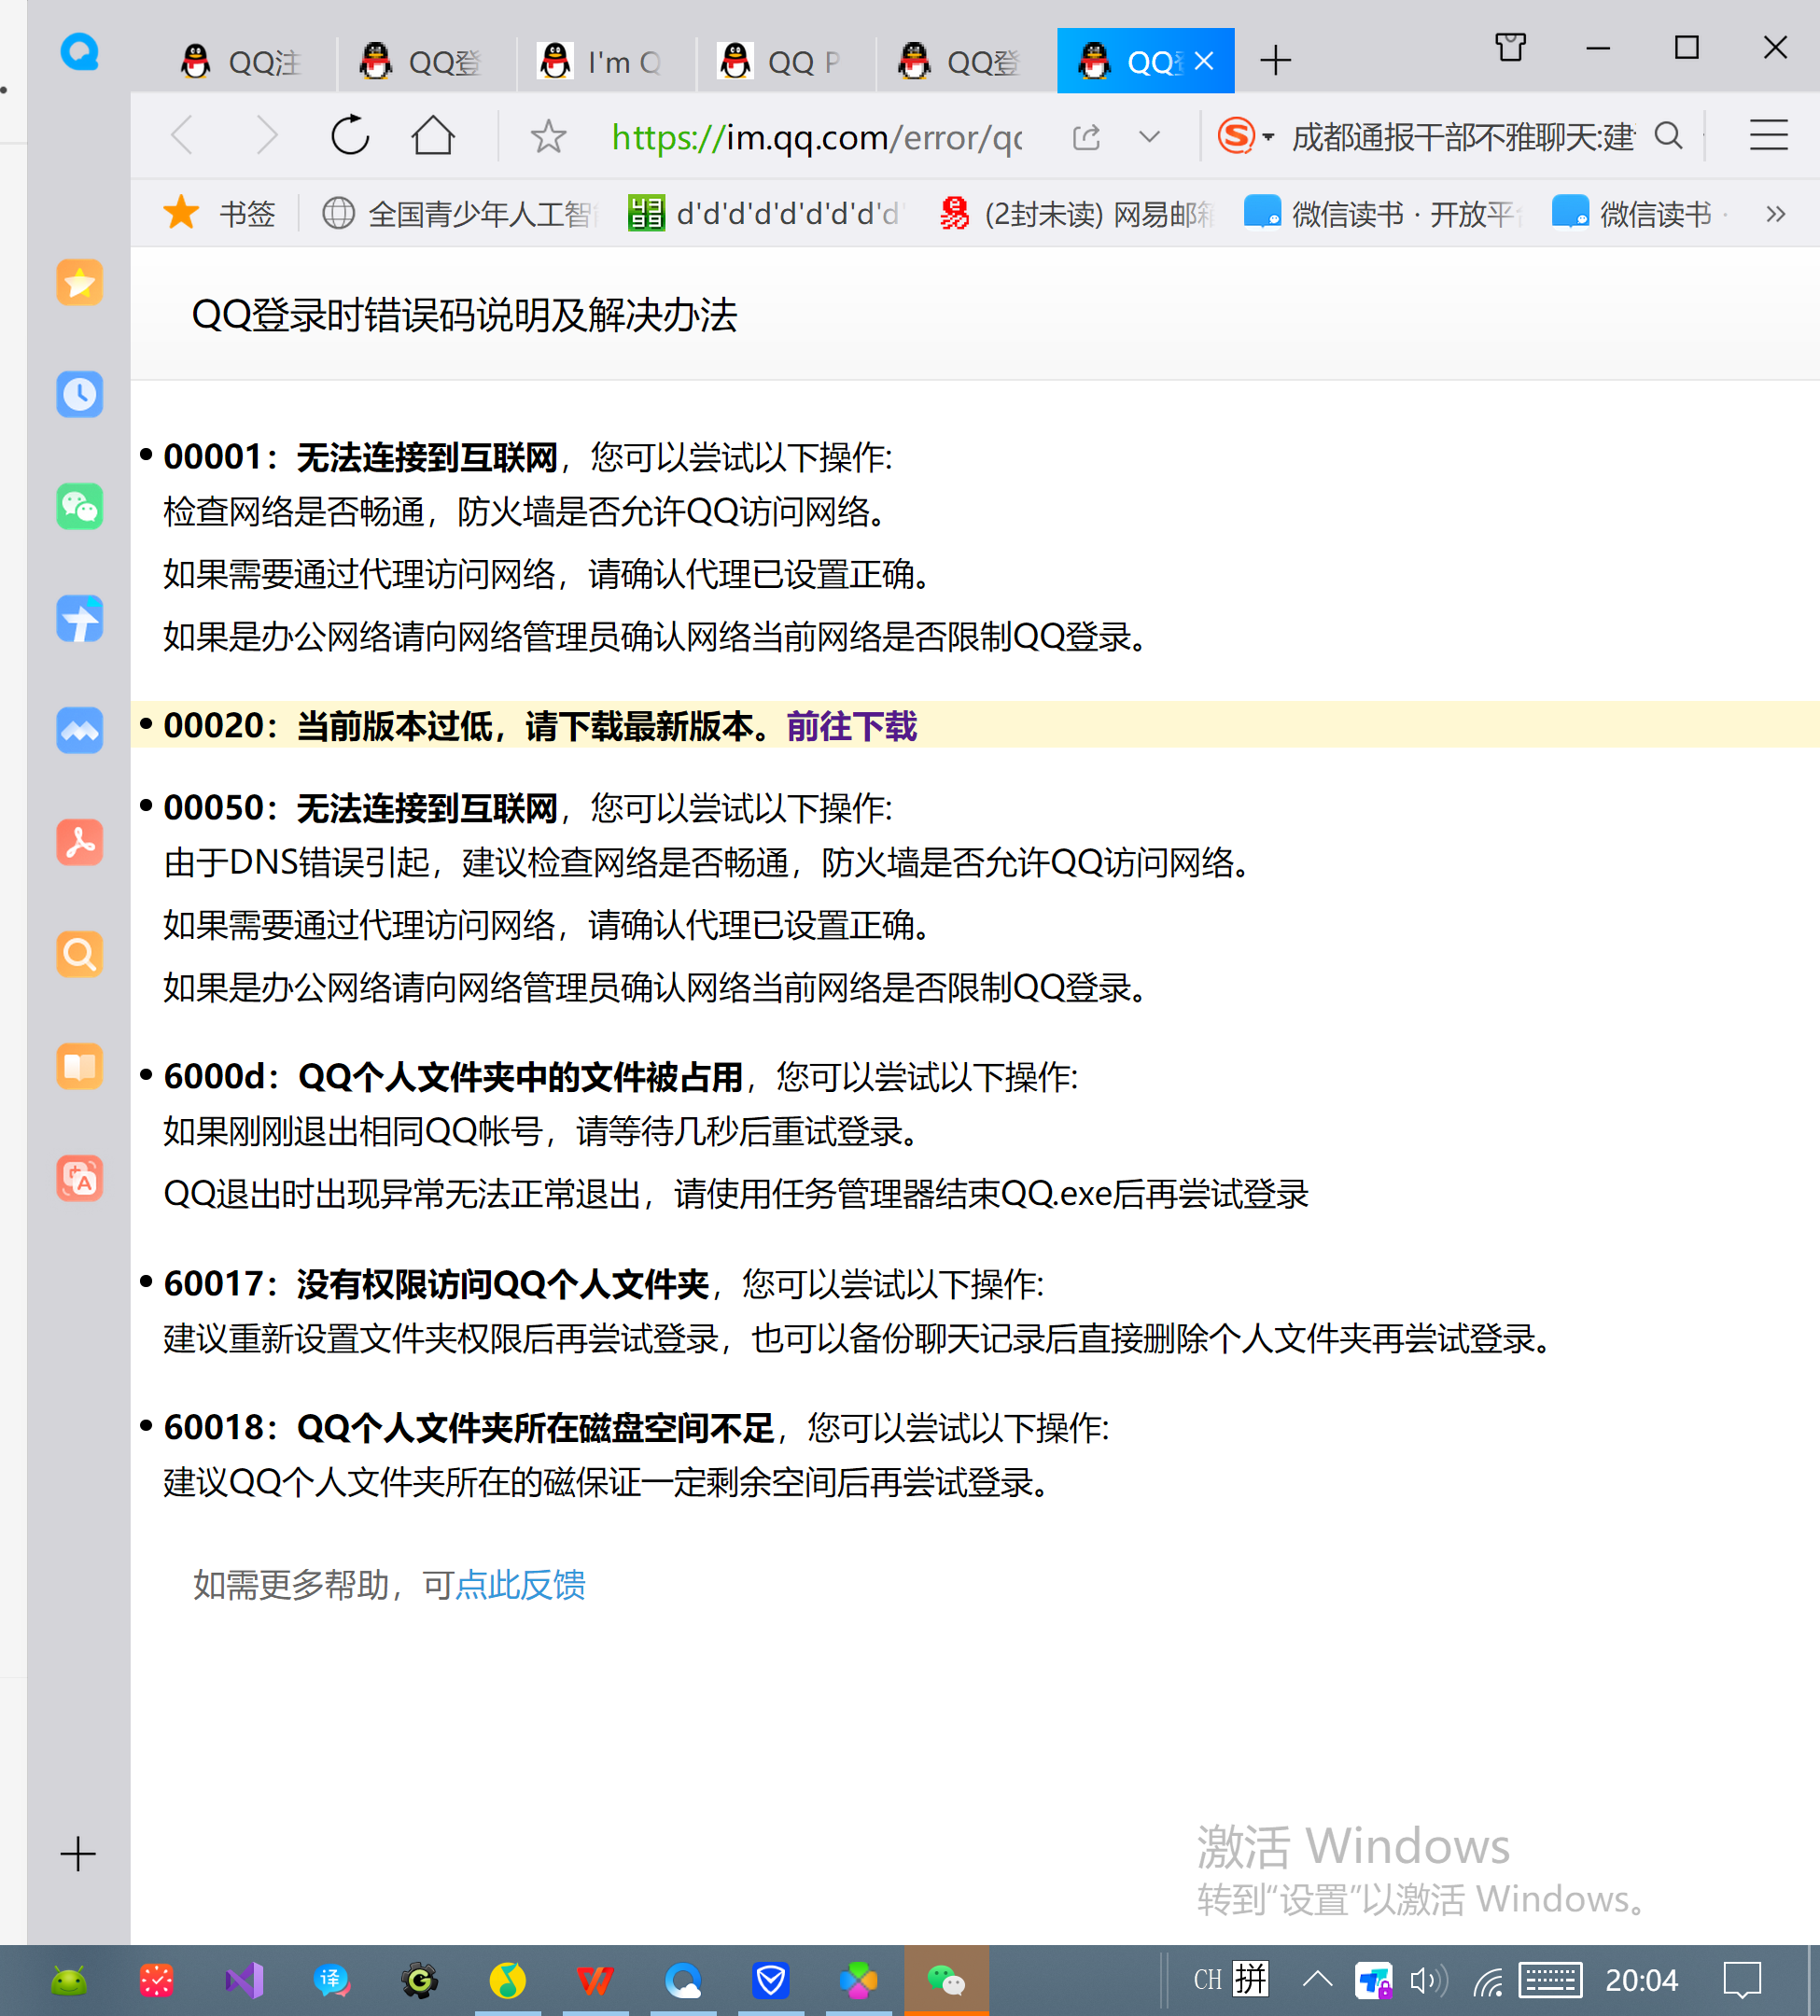Show more bookmarks with double chevron
This screenshot has width=1820, height=2016.
[x=1775, y=214]
